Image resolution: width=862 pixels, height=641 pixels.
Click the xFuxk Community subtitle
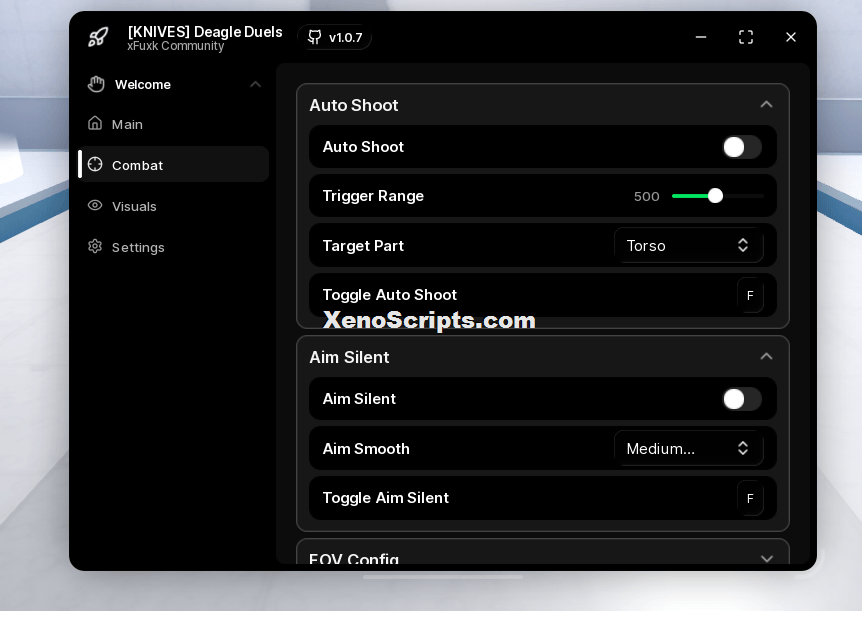(x=176, y=46)
